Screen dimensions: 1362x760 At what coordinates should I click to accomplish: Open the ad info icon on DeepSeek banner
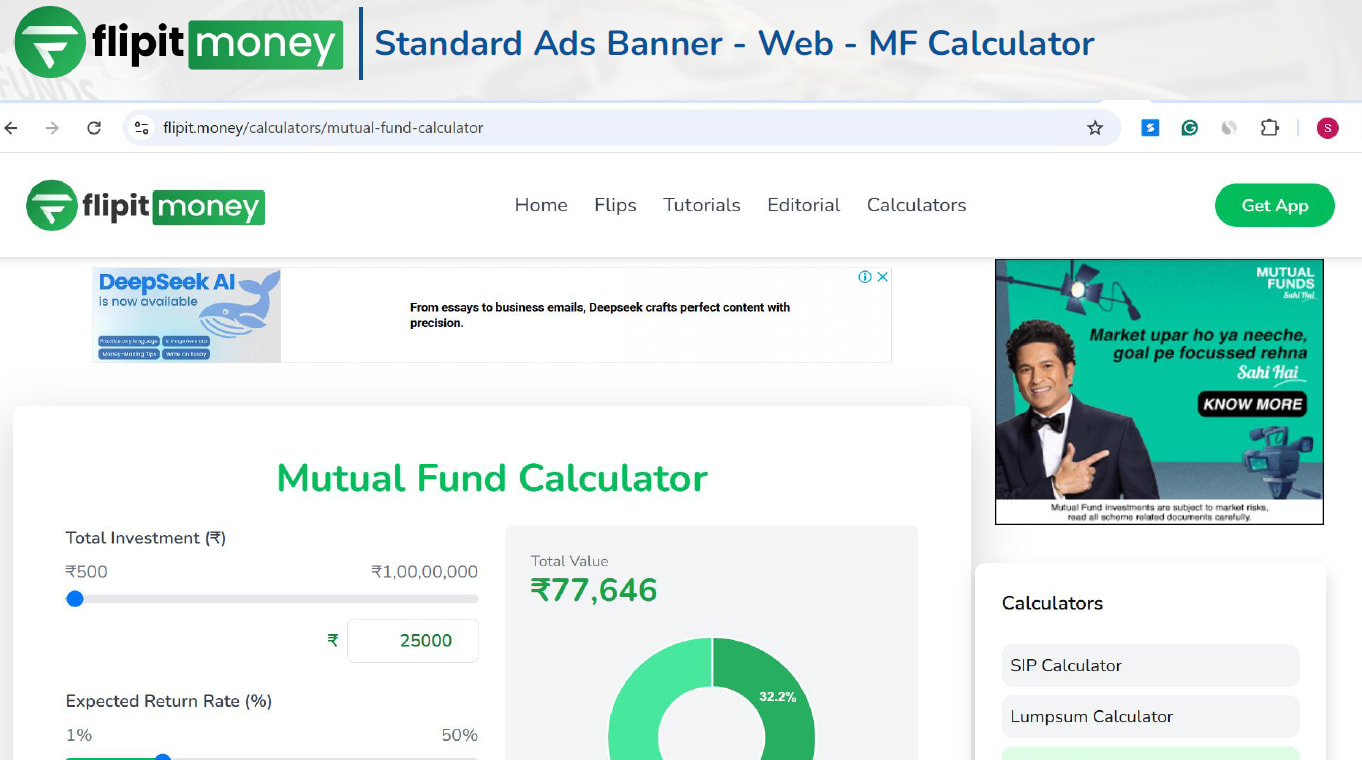click(865, 277)
